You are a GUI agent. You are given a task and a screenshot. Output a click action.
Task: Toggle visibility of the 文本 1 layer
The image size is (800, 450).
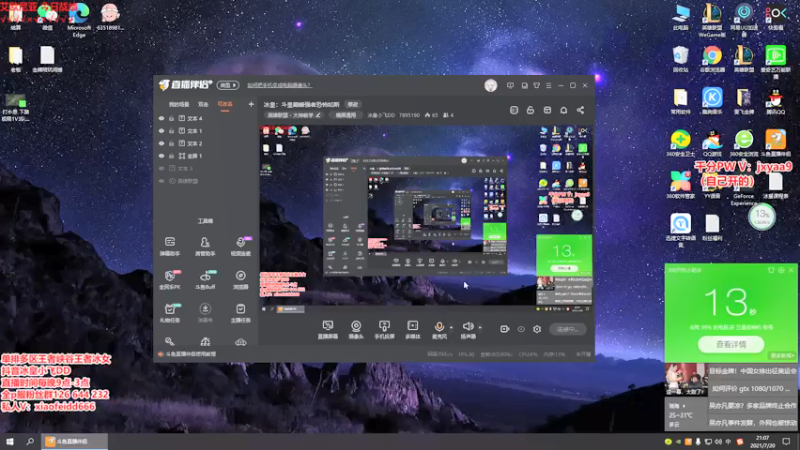pyautogui.click(x=161, y=131)
